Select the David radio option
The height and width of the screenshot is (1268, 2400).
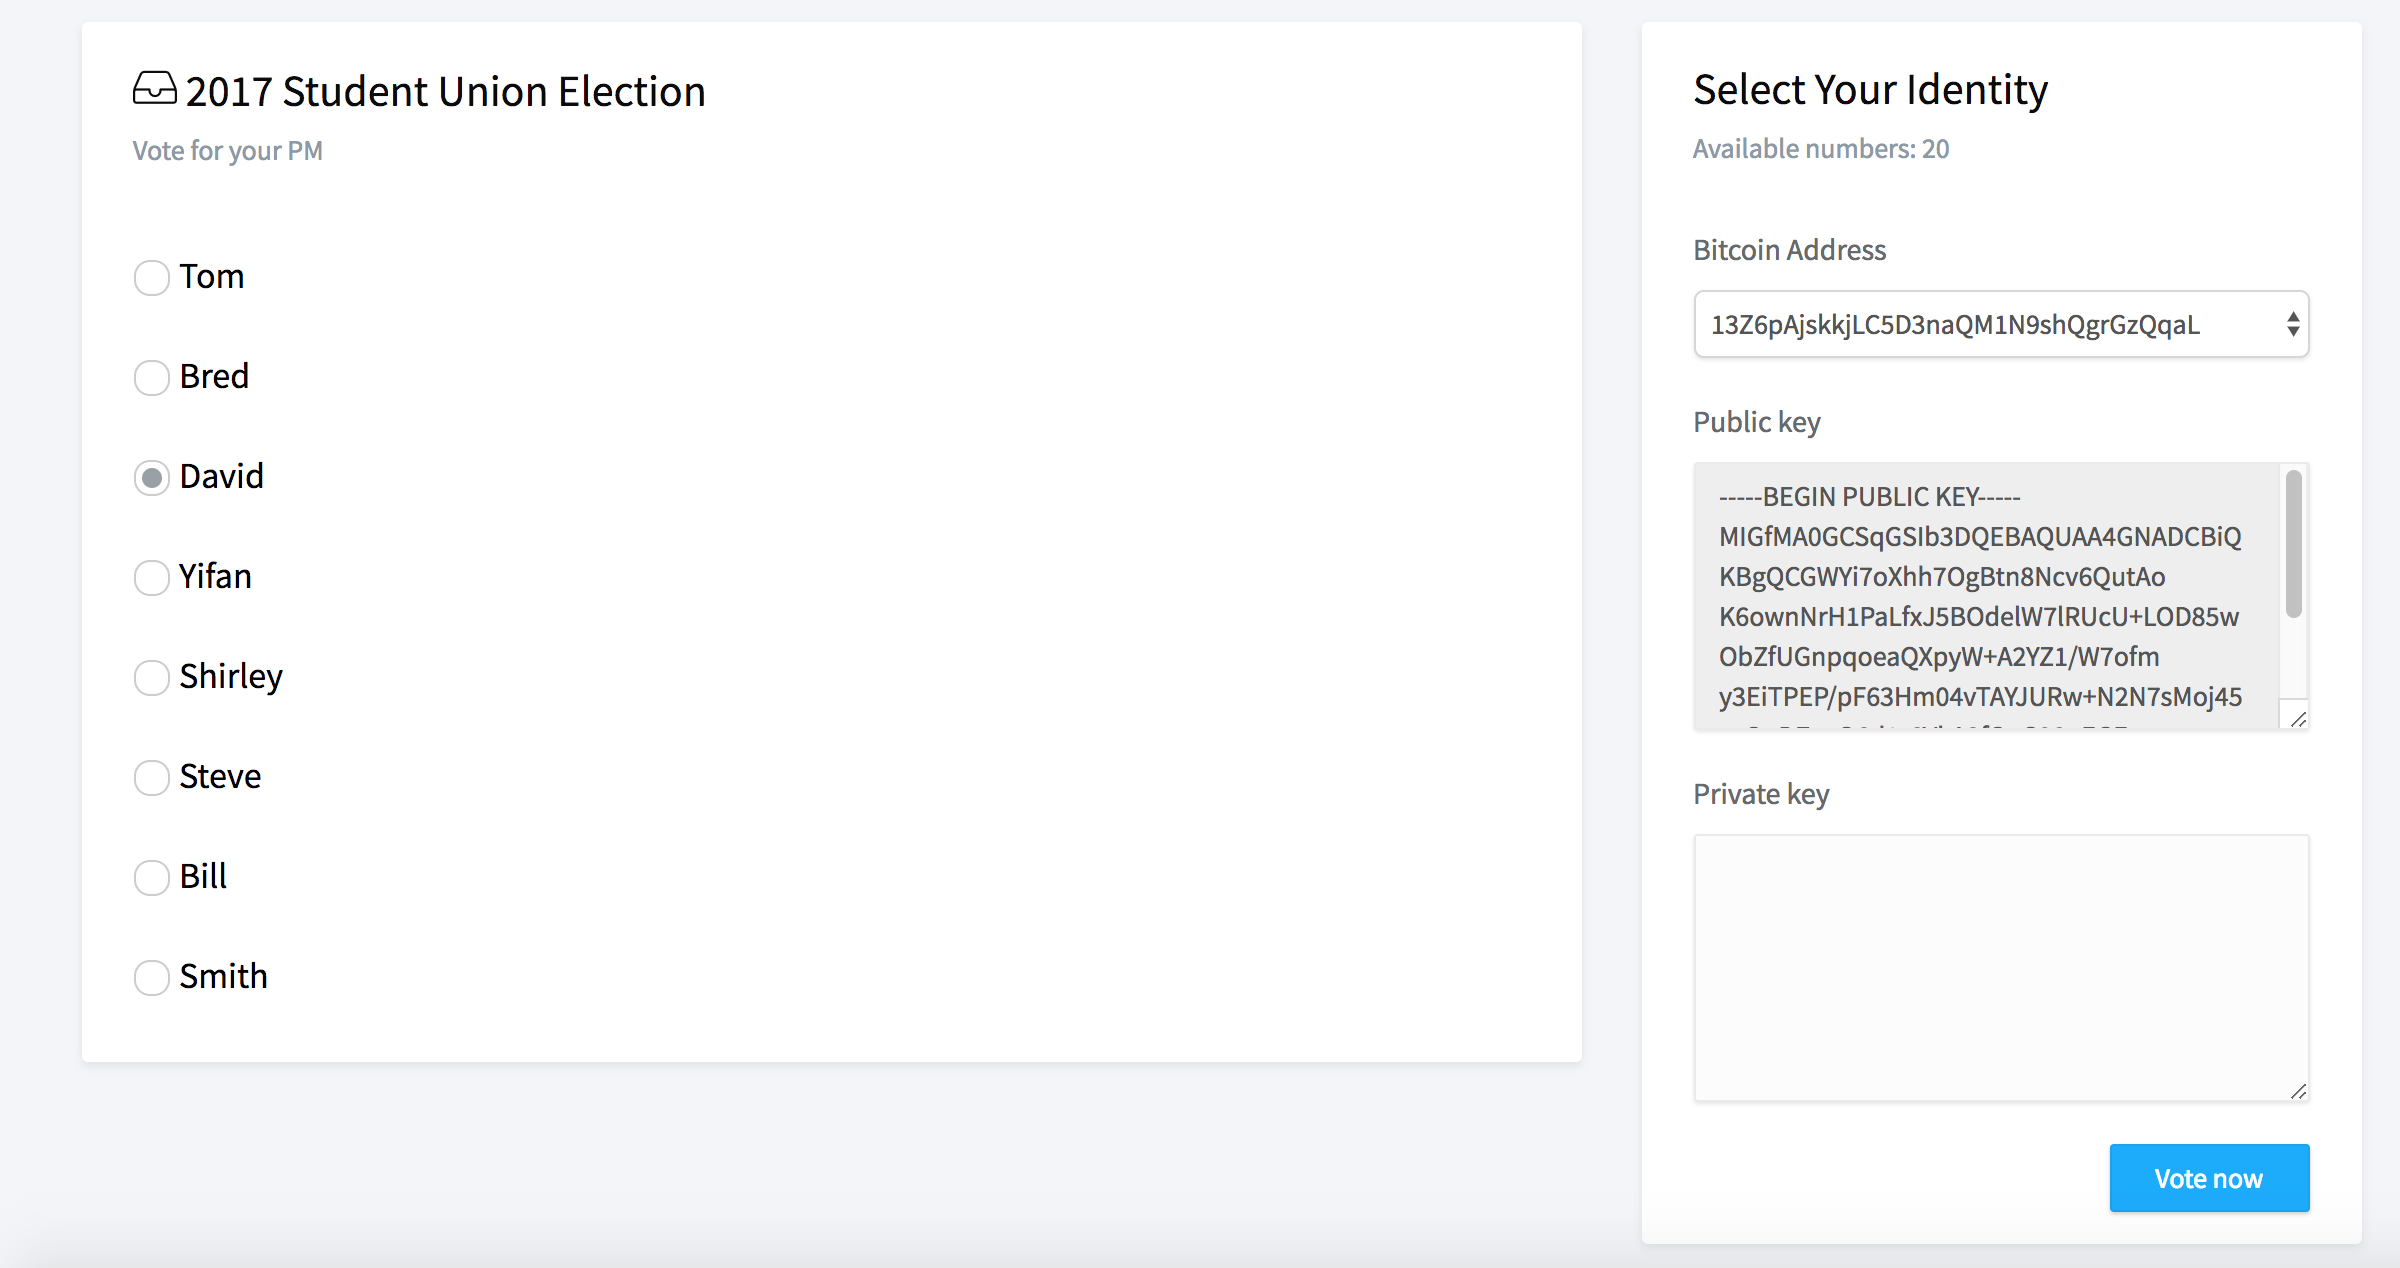152,478
